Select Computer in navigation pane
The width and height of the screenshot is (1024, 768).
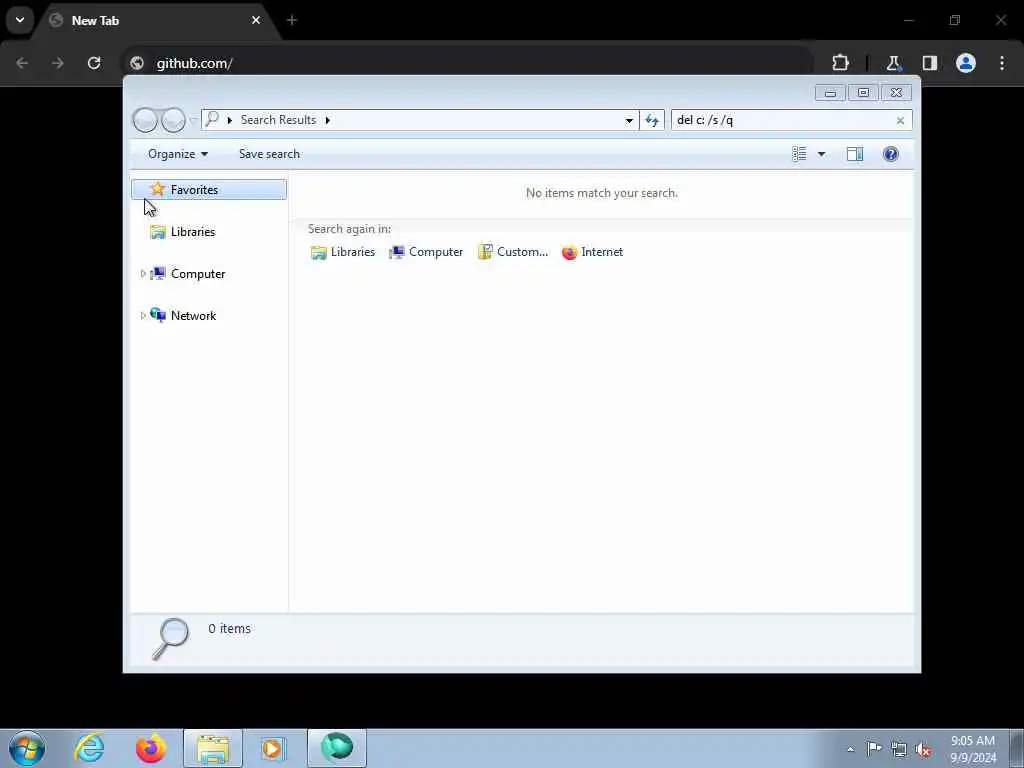coord(198,274)
